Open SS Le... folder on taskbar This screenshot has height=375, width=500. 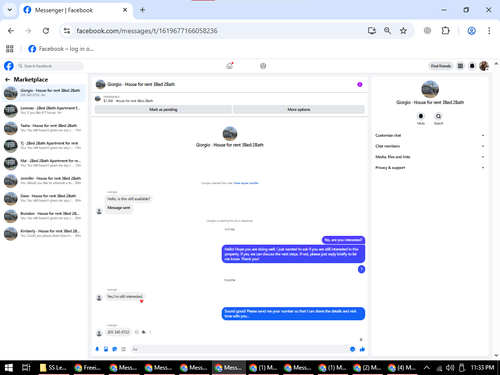click(x=54, y=368)
